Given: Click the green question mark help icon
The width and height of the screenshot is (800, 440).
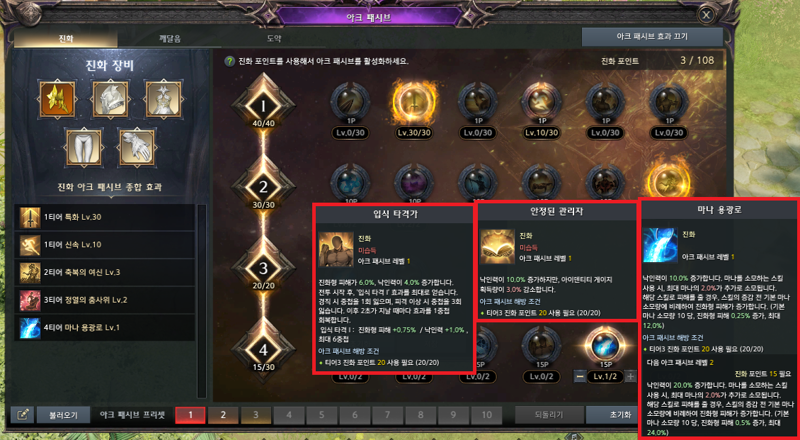Looking at the screenshot, I should click(230, 61).
